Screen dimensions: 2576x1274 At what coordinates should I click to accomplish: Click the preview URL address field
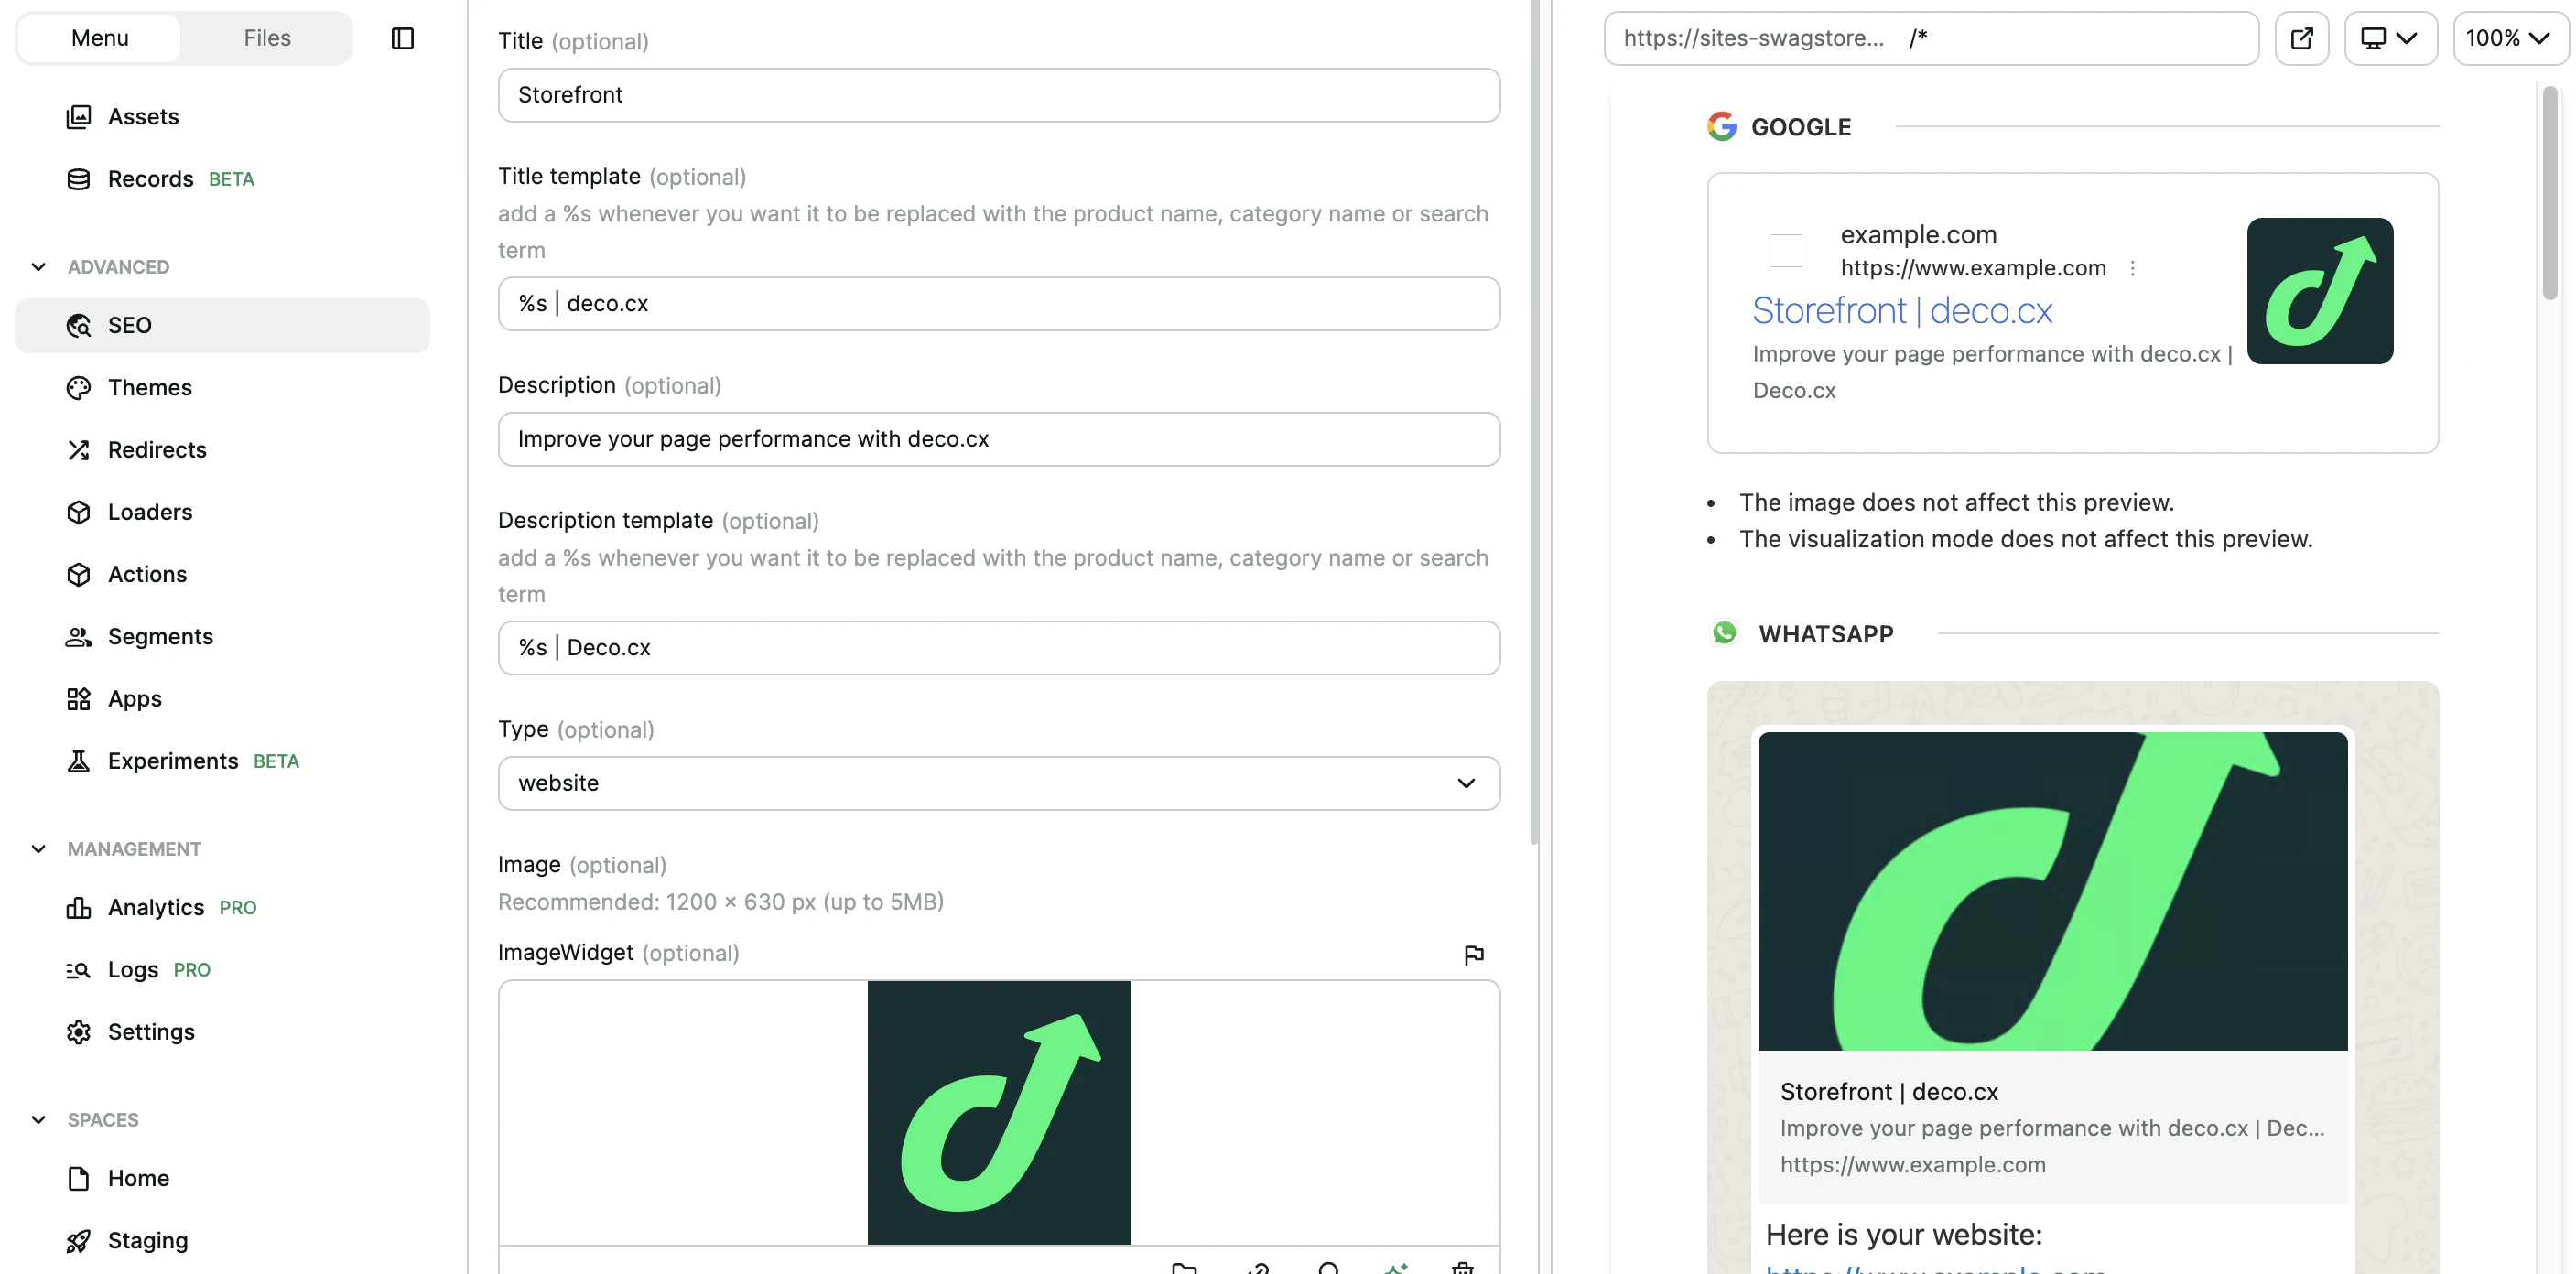tap(1930, 38)
